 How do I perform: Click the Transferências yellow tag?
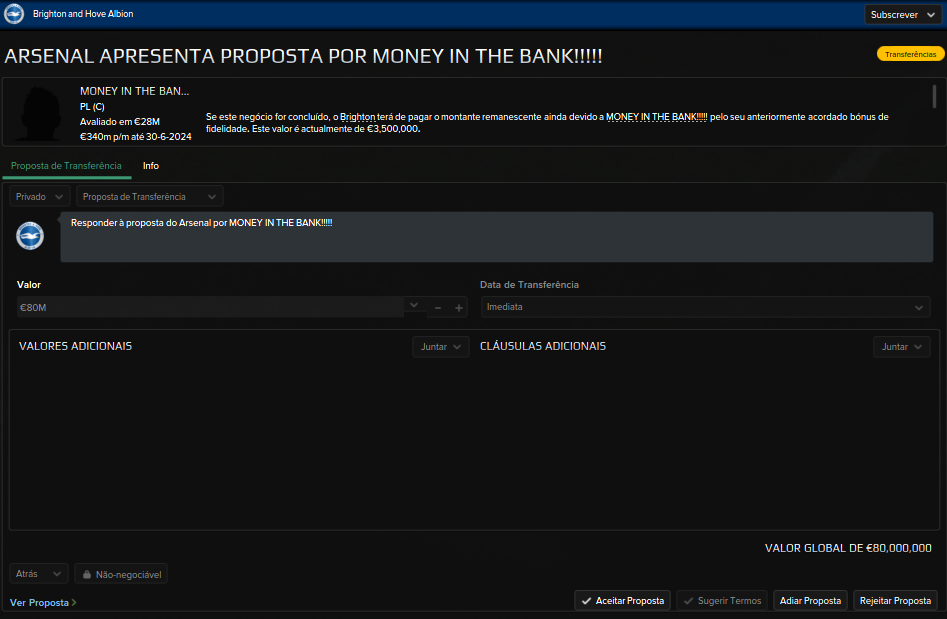pos(910,54)
